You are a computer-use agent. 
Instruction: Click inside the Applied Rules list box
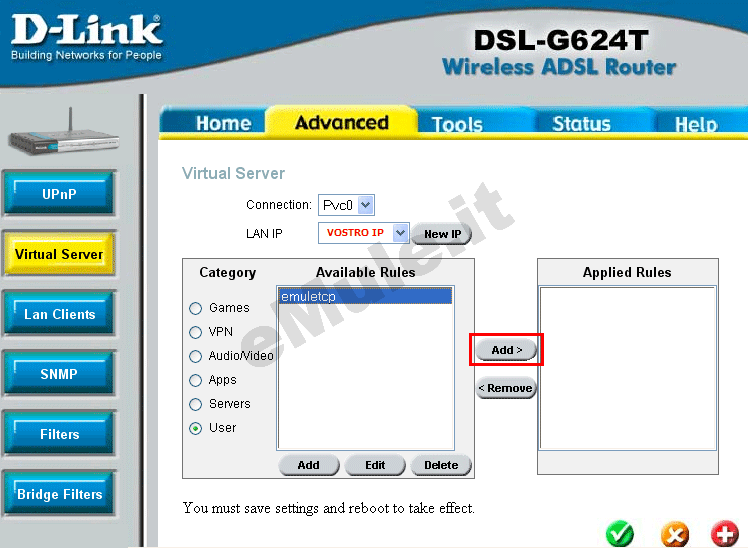coord(627,368)
